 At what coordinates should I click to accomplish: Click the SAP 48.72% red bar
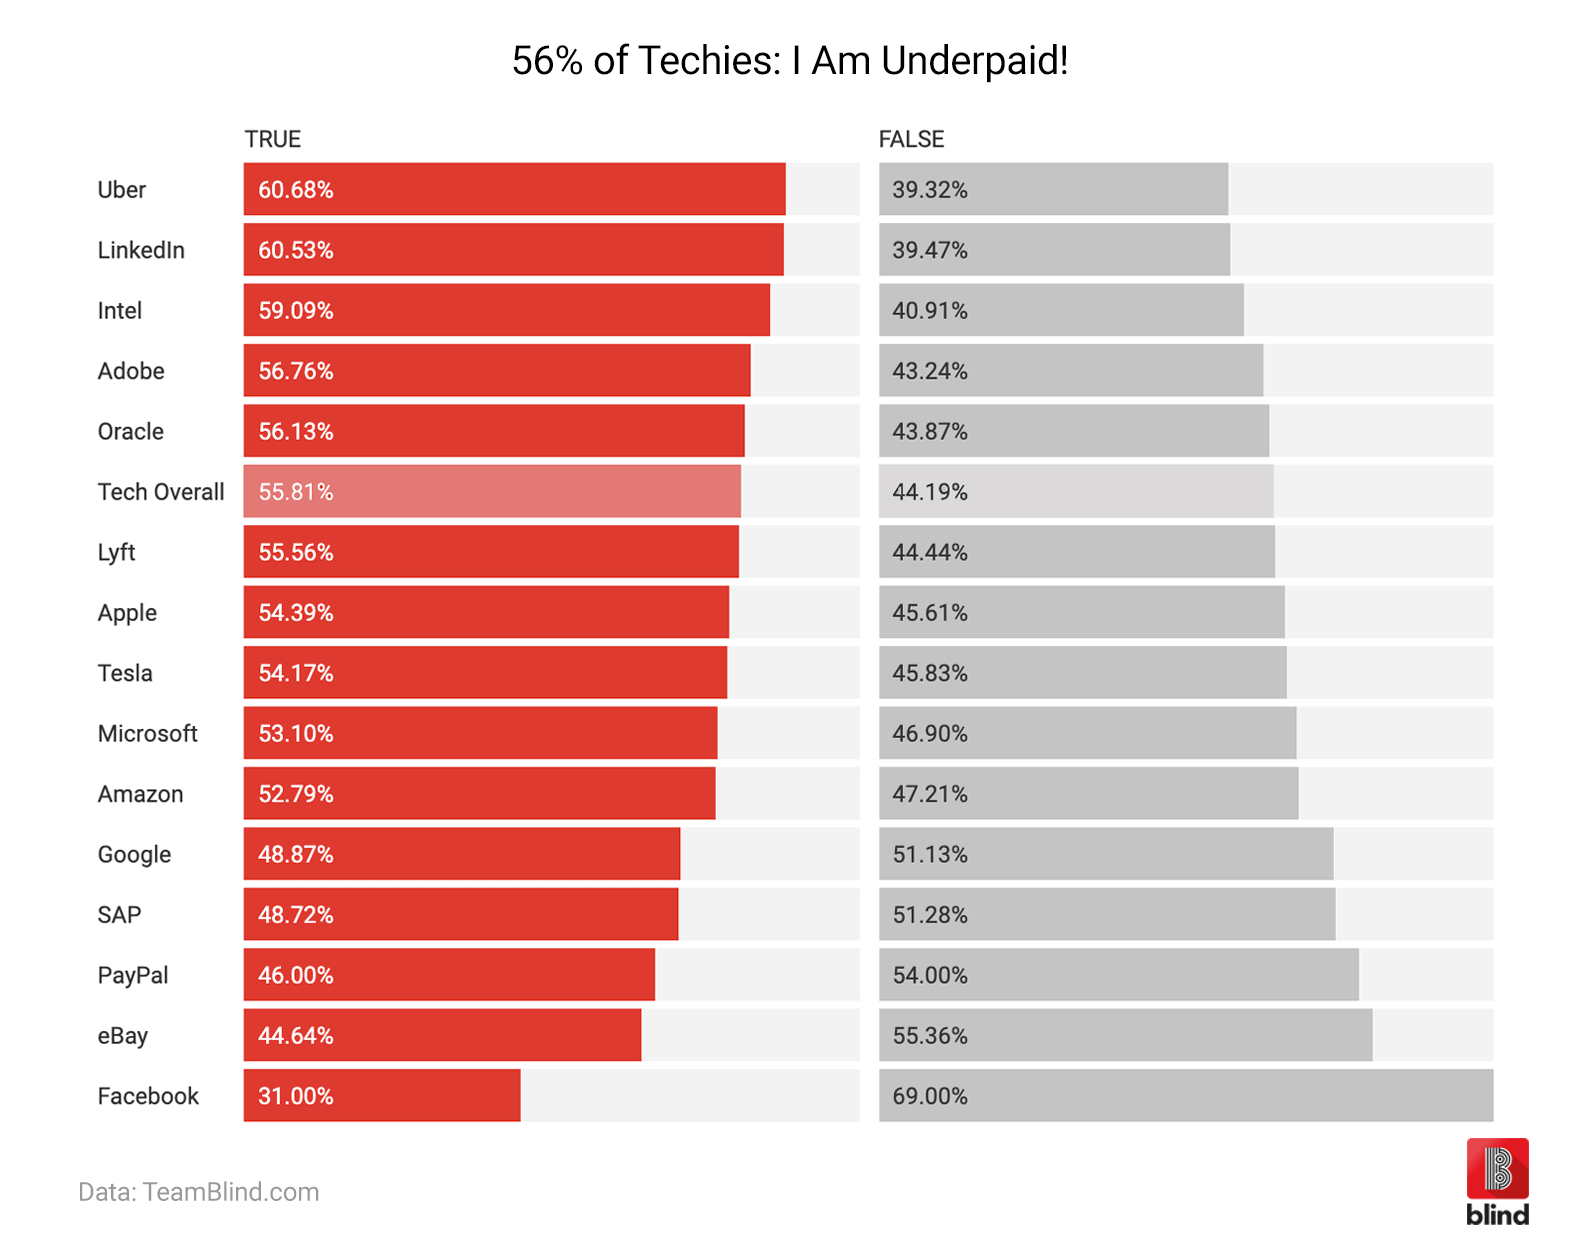pos(461,914)
